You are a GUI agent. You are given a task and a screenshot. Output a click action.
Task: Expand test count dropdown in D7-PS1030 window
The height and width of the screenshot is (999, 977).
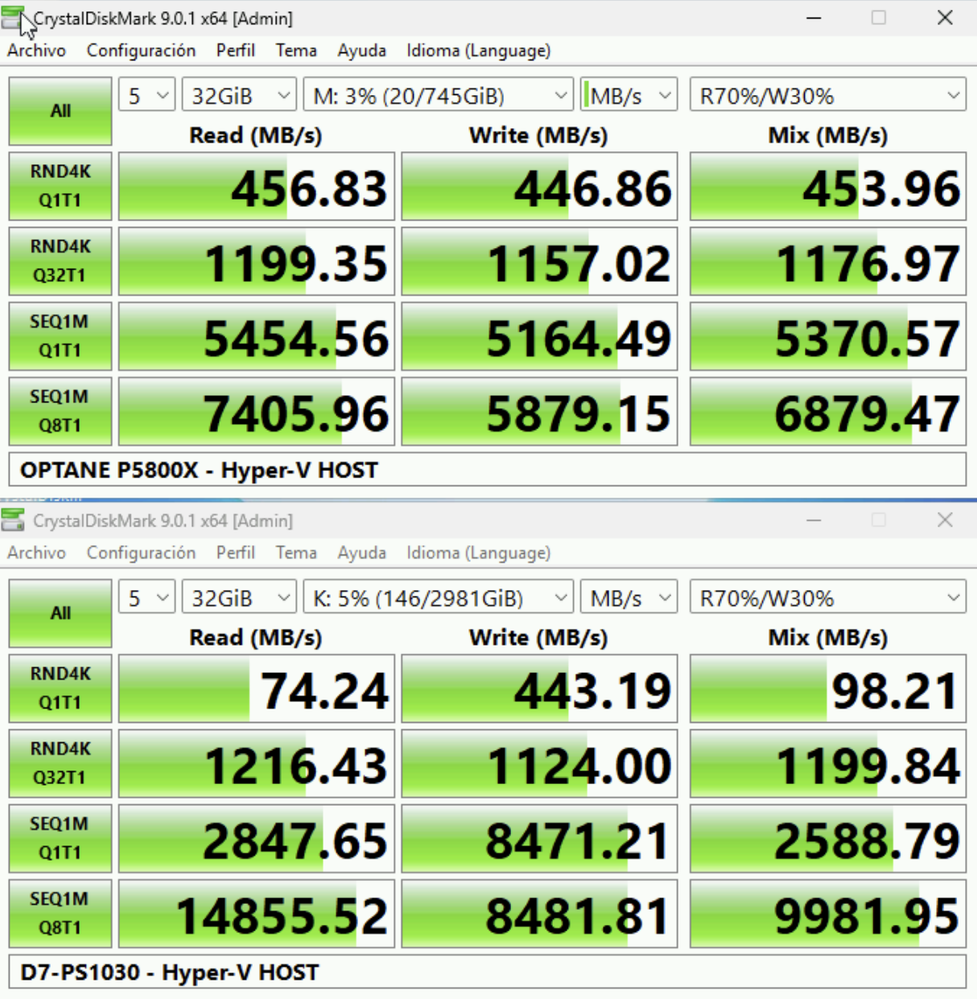pos(147,598)
